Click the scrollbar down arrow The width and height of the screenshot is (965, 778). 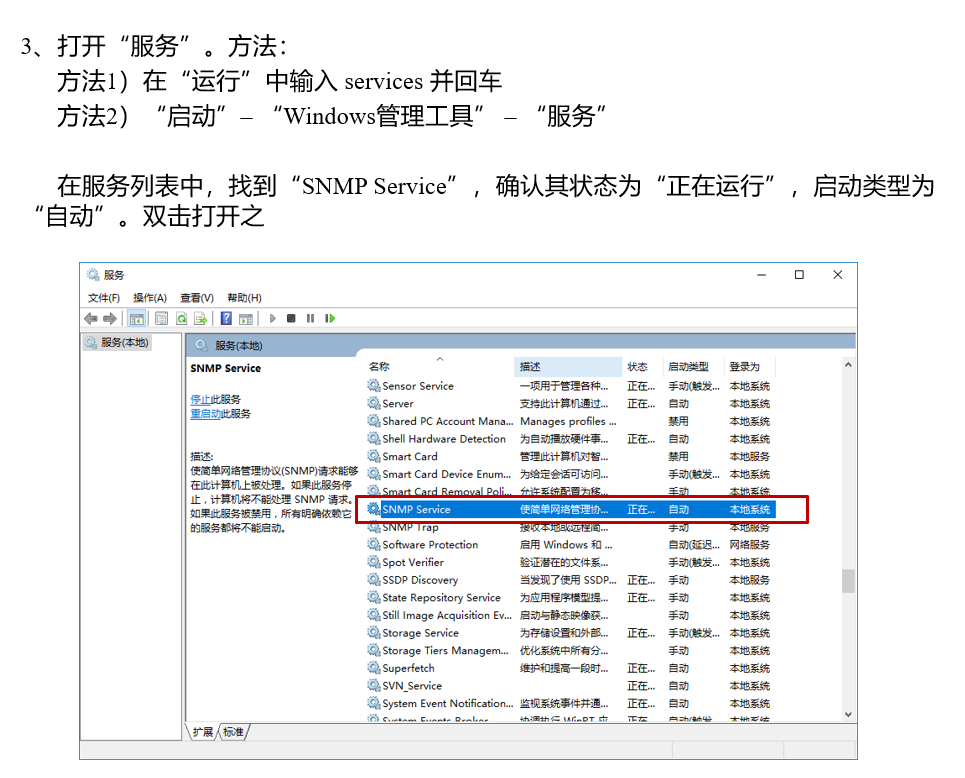point(848,715)
